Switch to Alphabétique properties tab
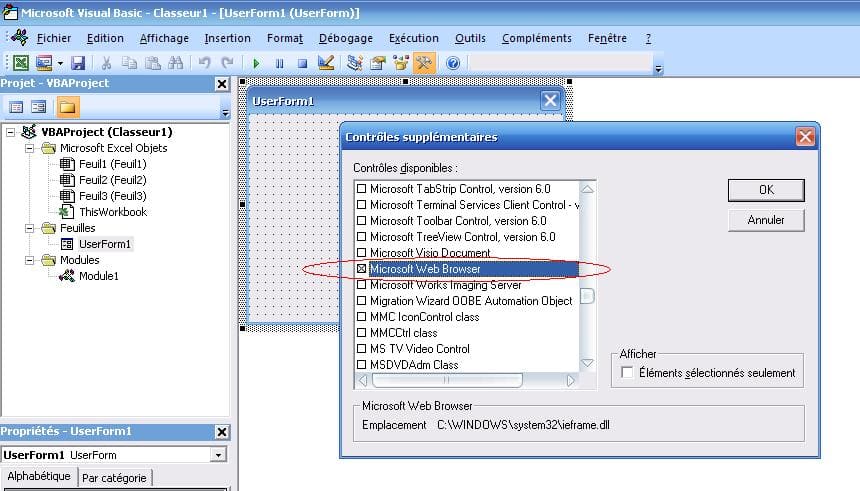 pyautogui.click(x=39, y=476)
